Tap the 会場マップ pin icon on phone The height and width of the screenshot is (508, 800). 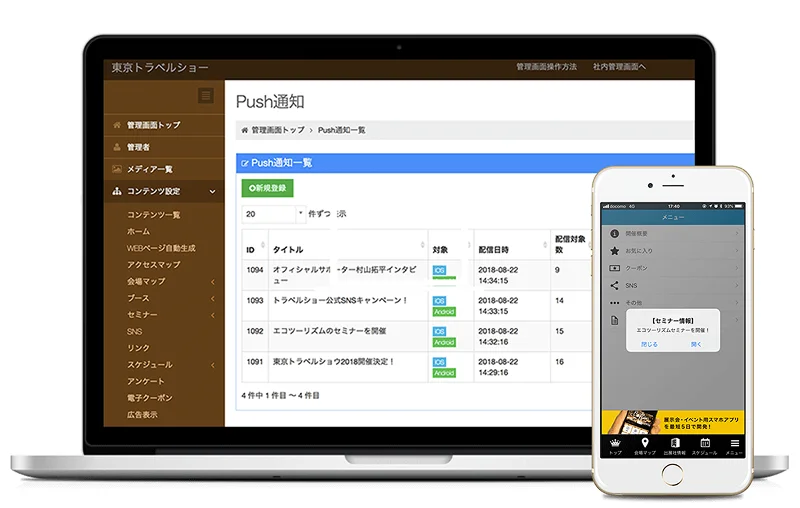[645, 444]
